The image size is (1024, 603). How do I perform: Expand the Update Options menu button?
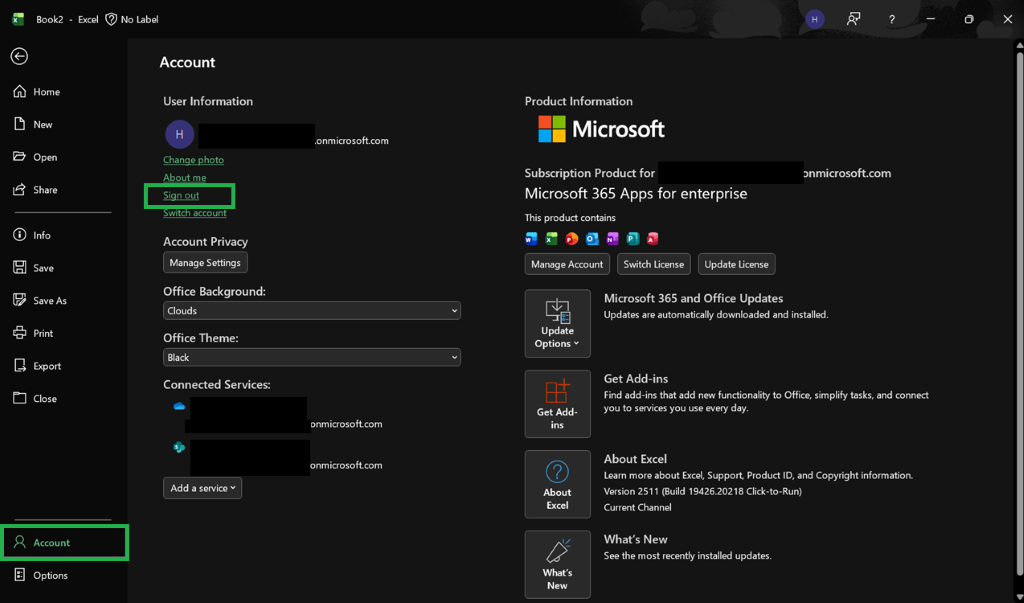click(558, 324)
